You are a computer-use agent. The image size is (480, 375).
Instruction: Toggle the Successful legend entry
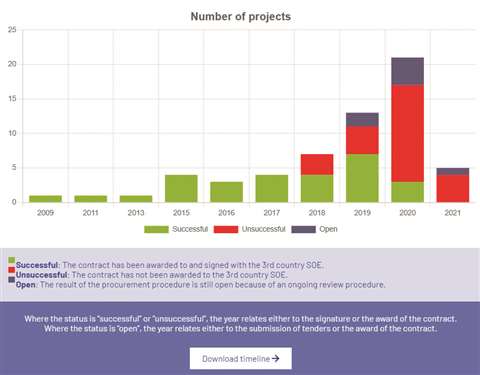click(x=176, y=229)
